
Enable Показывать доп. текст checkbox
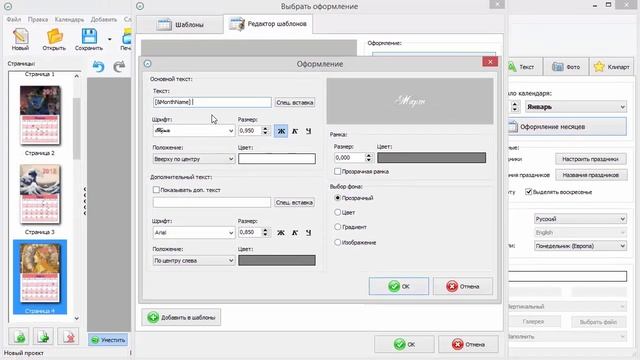pos(156,190)
